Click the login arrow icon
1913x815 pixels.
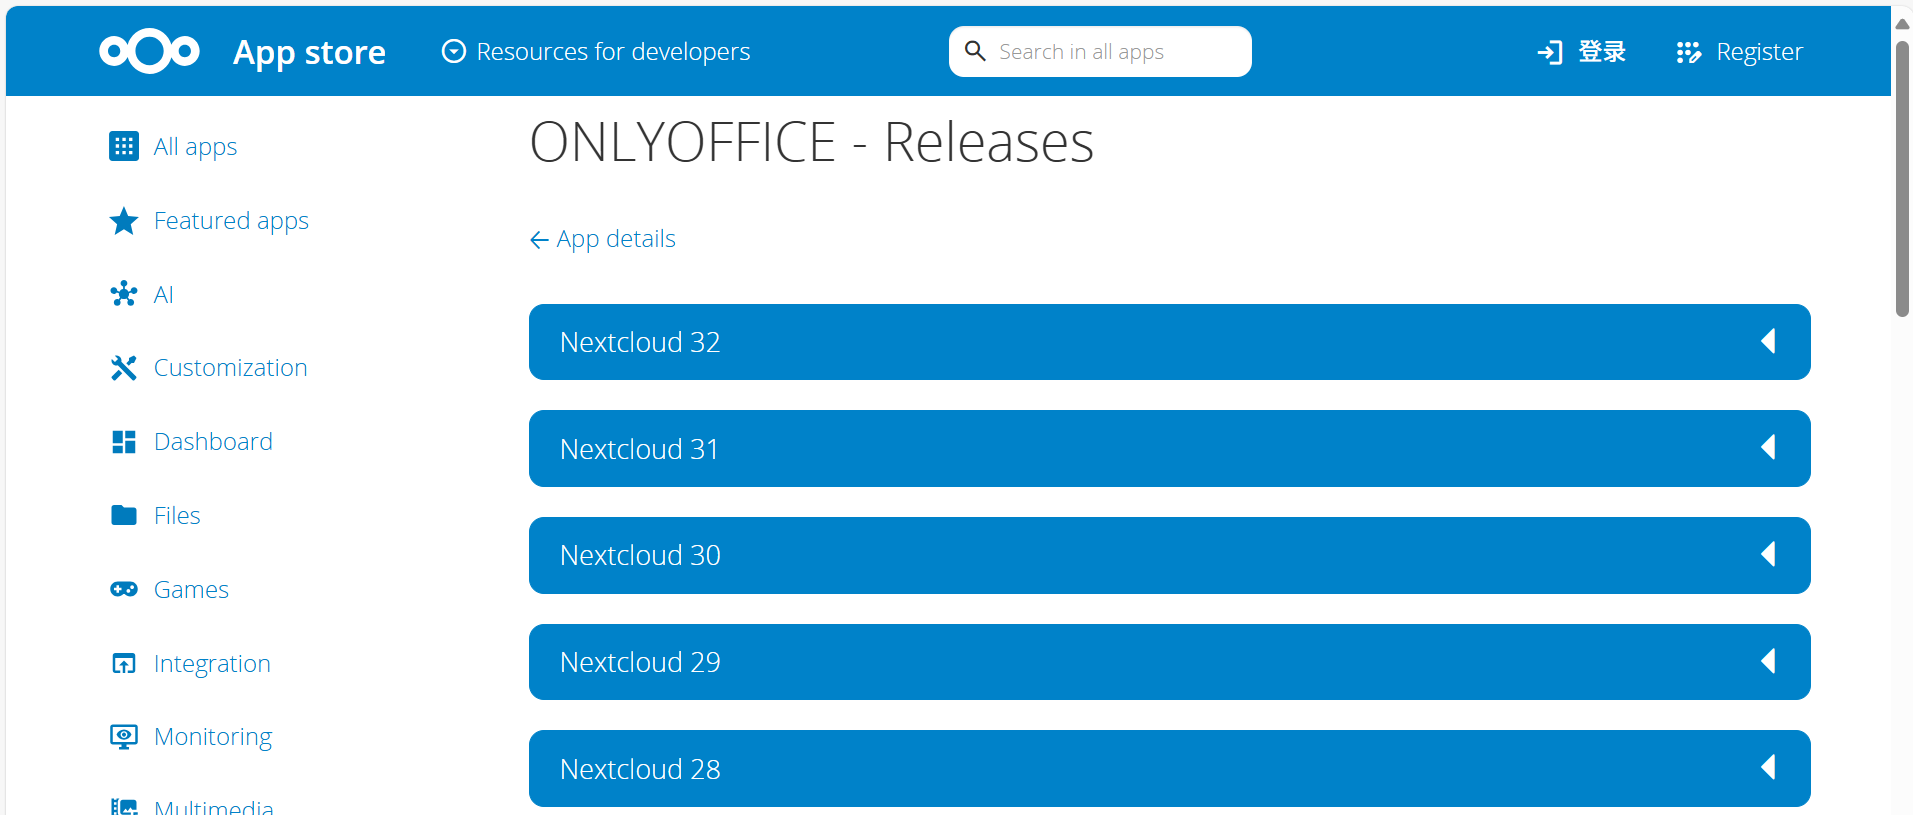coord(1550,52)
